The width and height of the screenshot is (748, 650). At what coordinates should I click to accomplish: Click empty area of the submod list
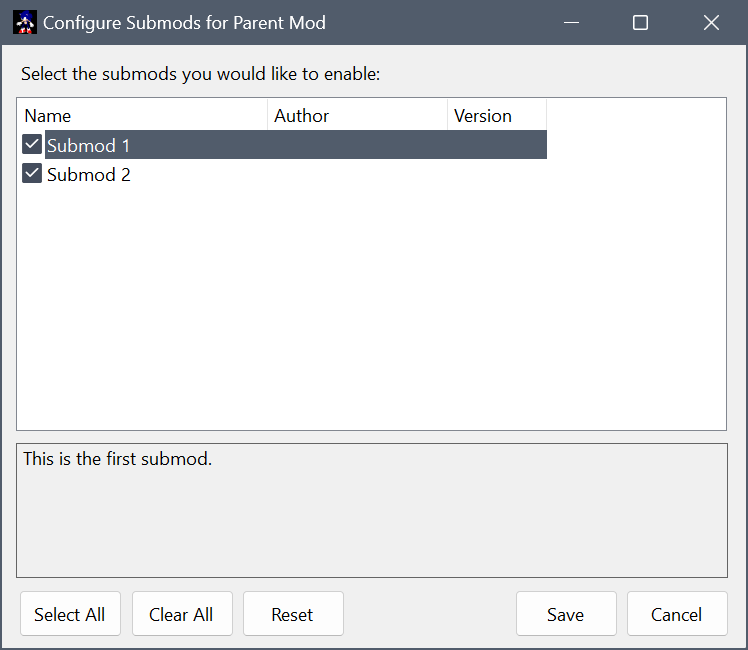371,320
